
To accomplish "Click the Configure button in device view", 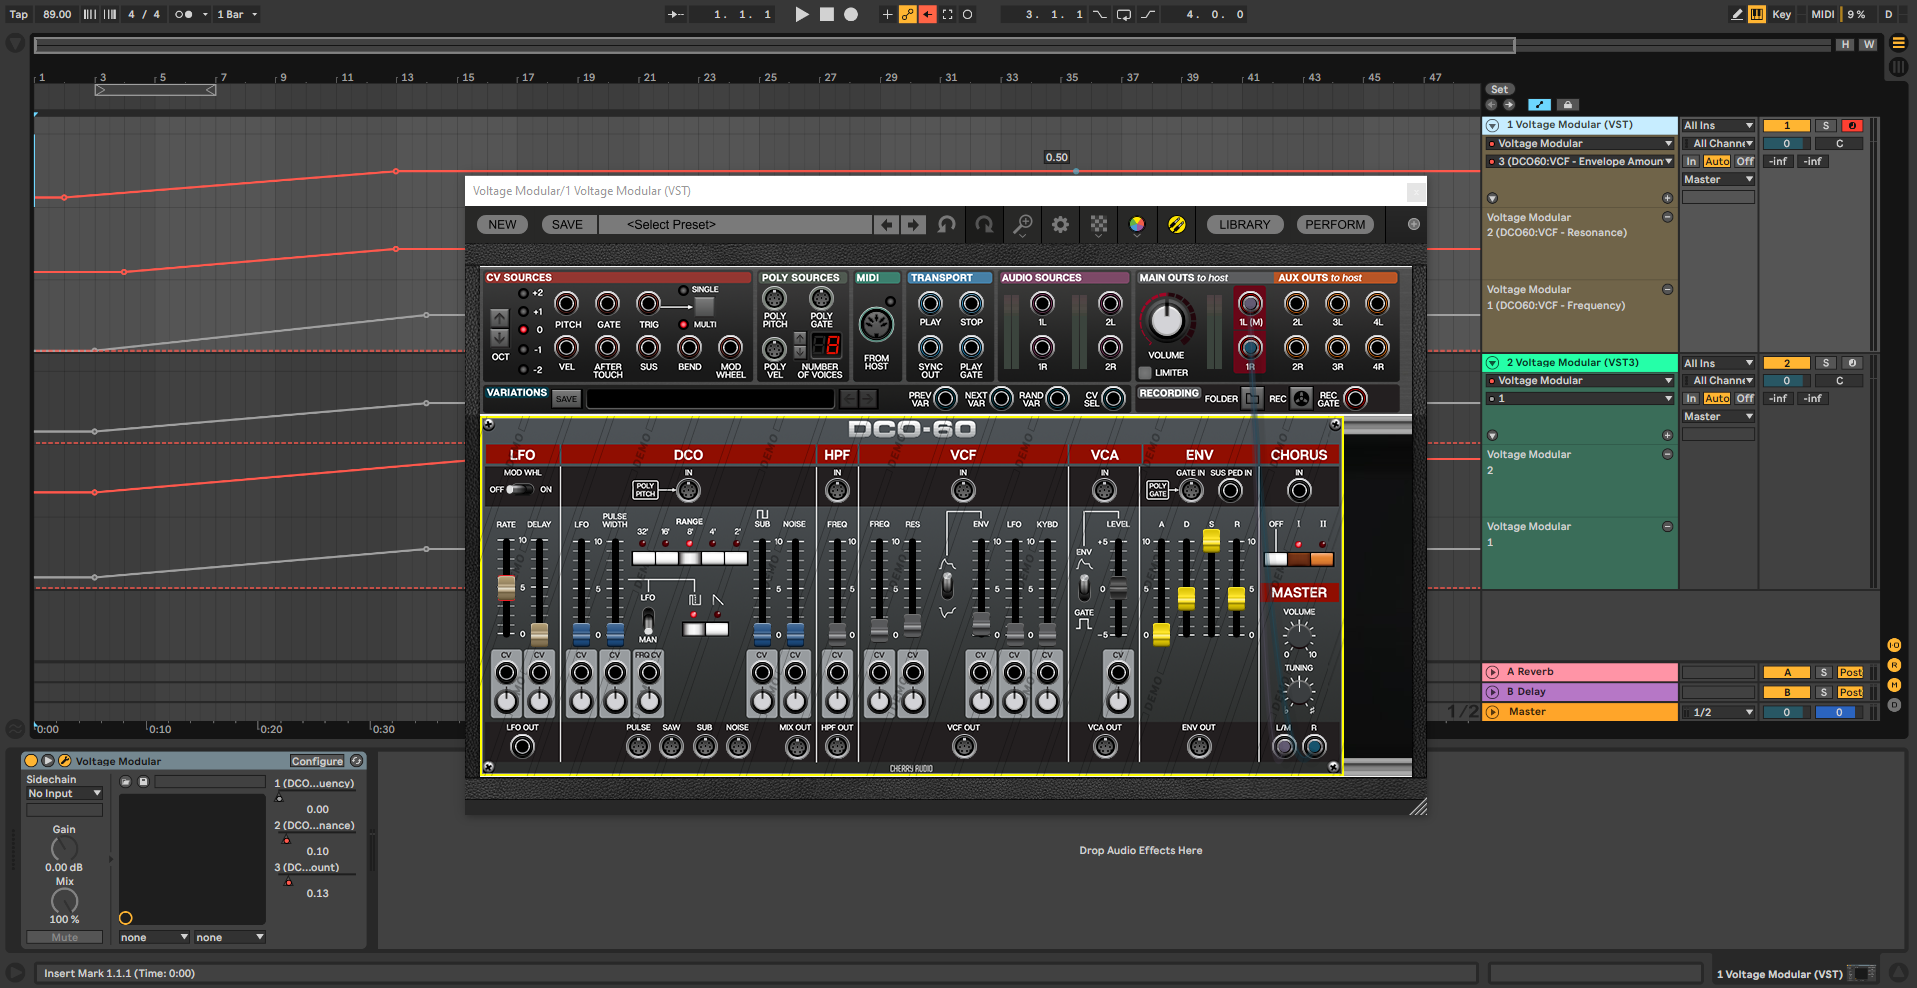I will [x=316, y=761].
